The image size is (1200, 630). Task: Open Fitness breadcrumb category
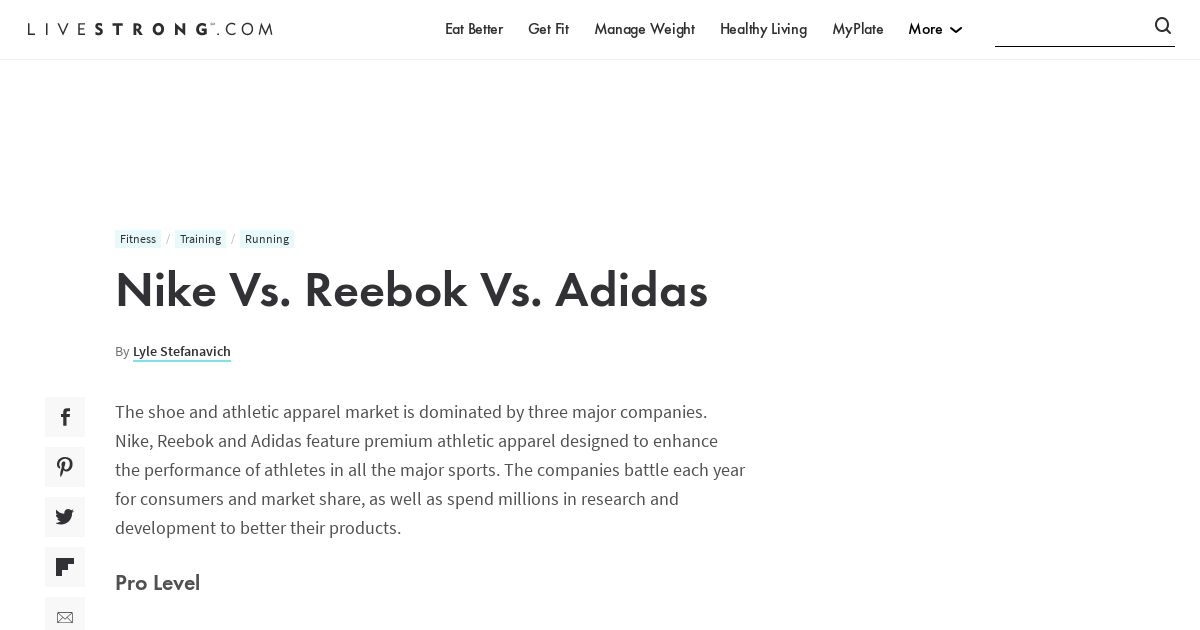[x=138, y=239]
